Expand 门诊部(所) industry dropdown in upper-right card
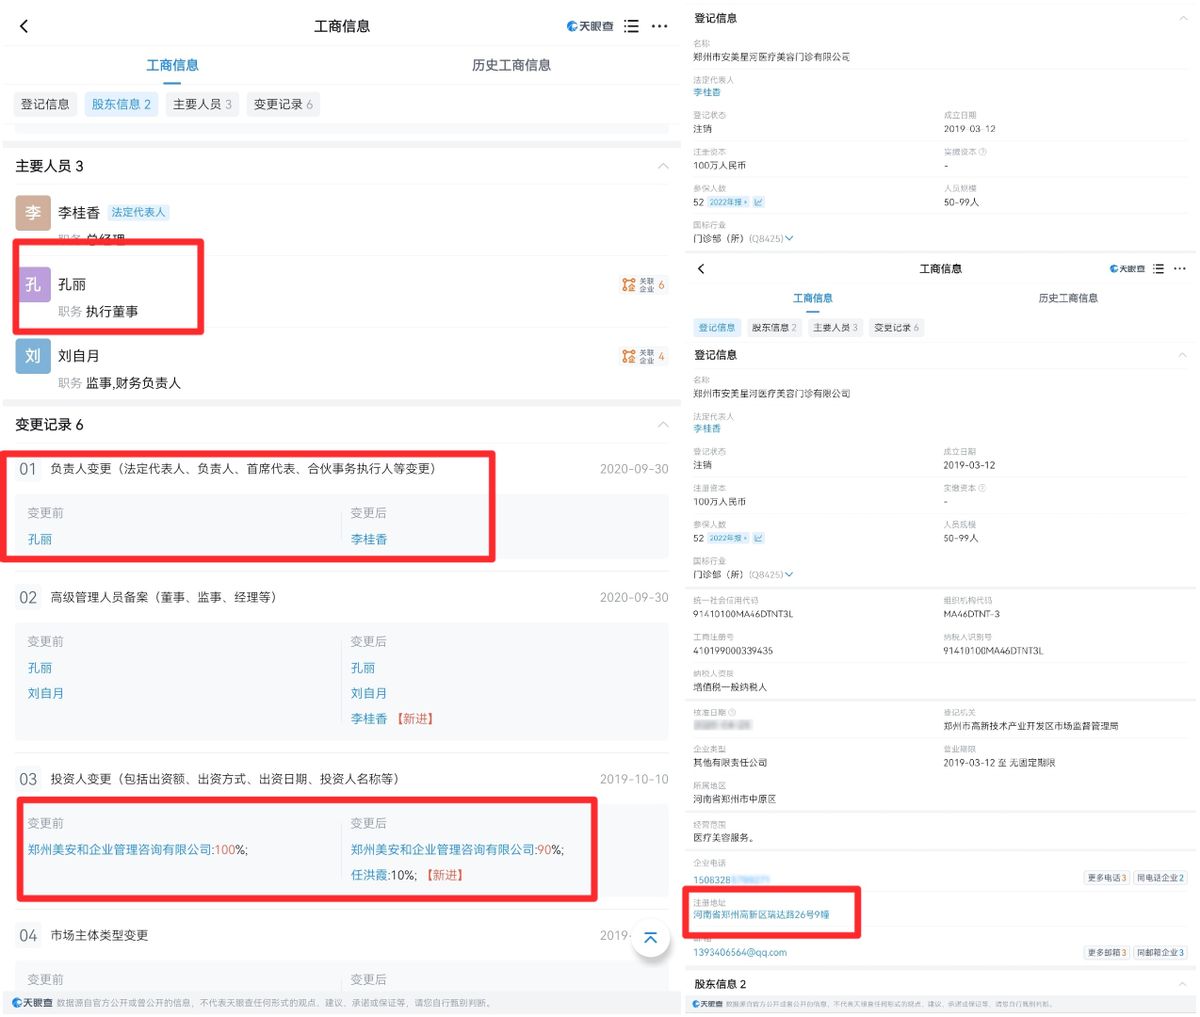 pos(789,238)
